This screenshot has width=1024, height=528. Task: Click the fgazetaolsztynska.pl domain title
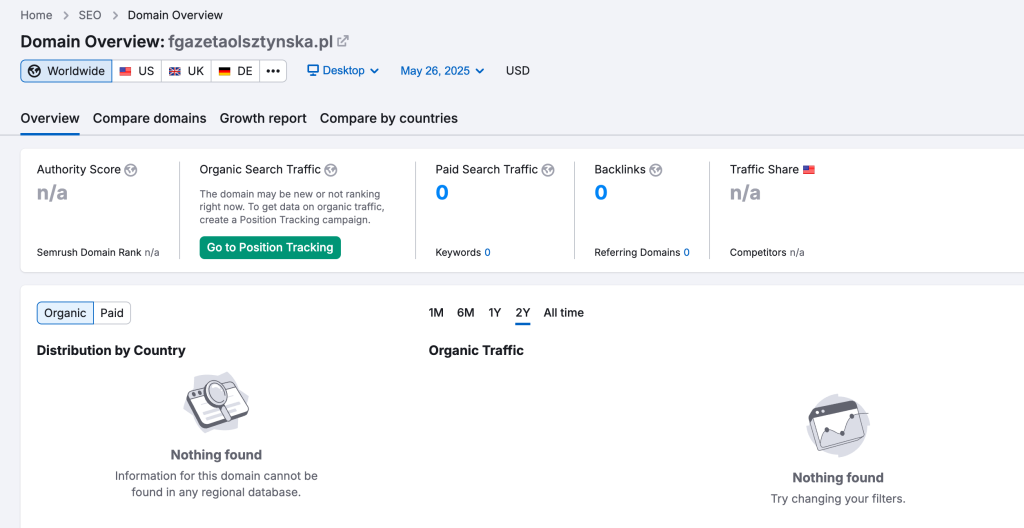tap(251, 42)
